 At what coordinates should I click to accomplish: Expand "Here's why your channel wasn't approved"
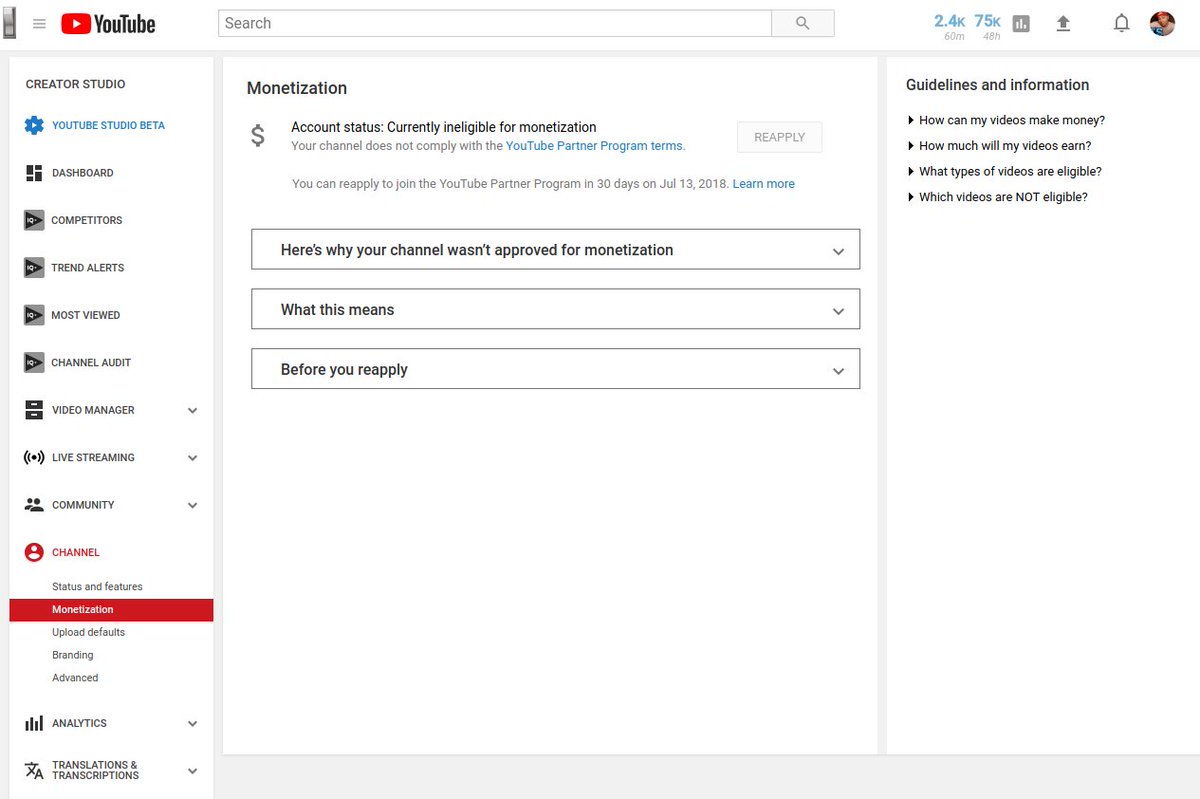555,250
